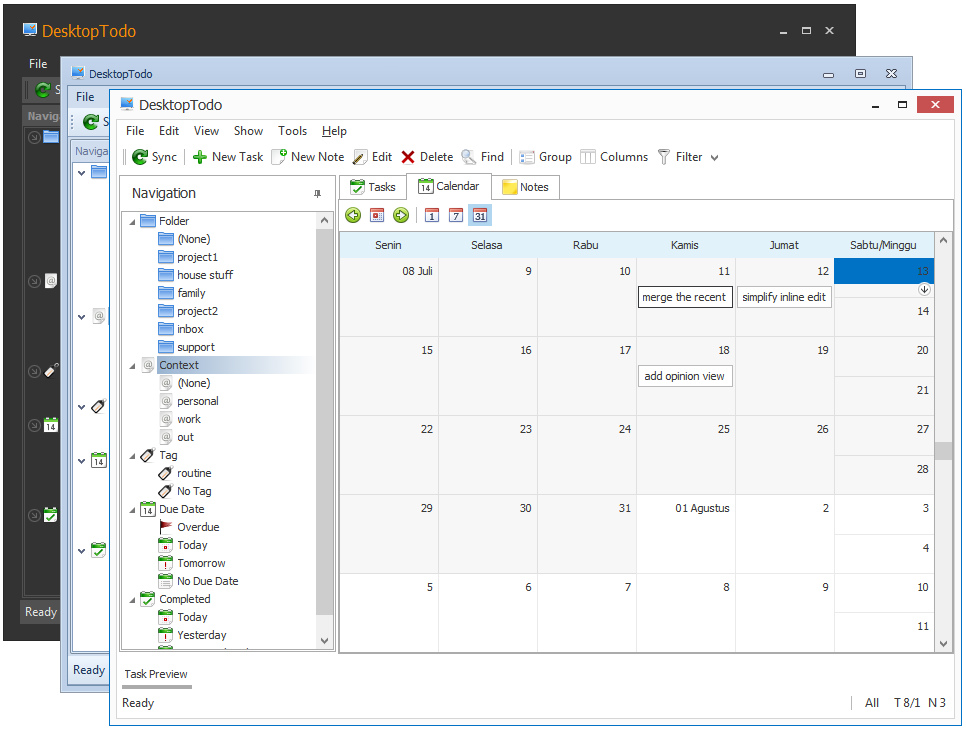Open the Filter dropdown arrow
966x731 pixels.
(714, 158)
